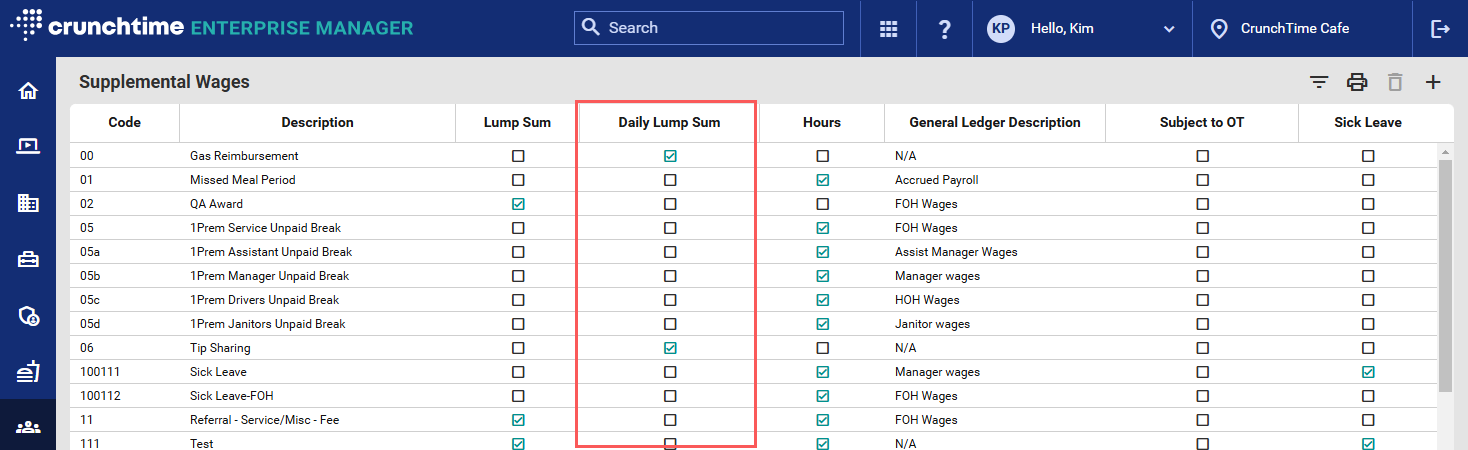Select the Test description in row 111

(201, 443)
